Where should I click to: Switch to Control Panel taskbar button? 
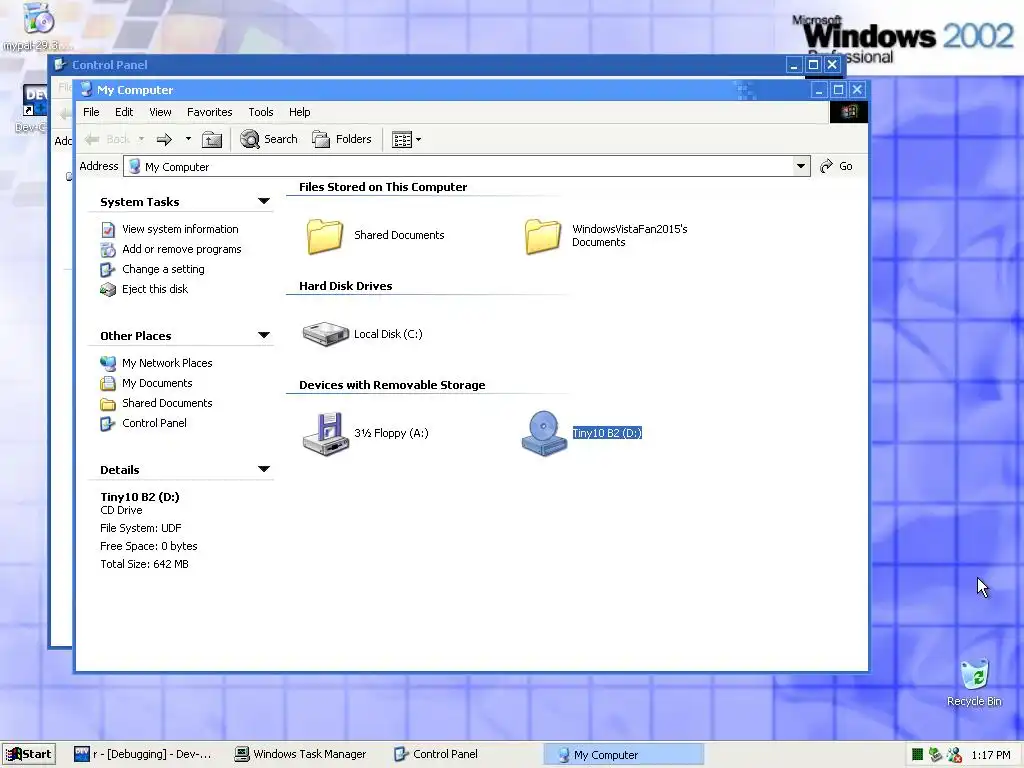pyautogui.click(x=437, y=754)
